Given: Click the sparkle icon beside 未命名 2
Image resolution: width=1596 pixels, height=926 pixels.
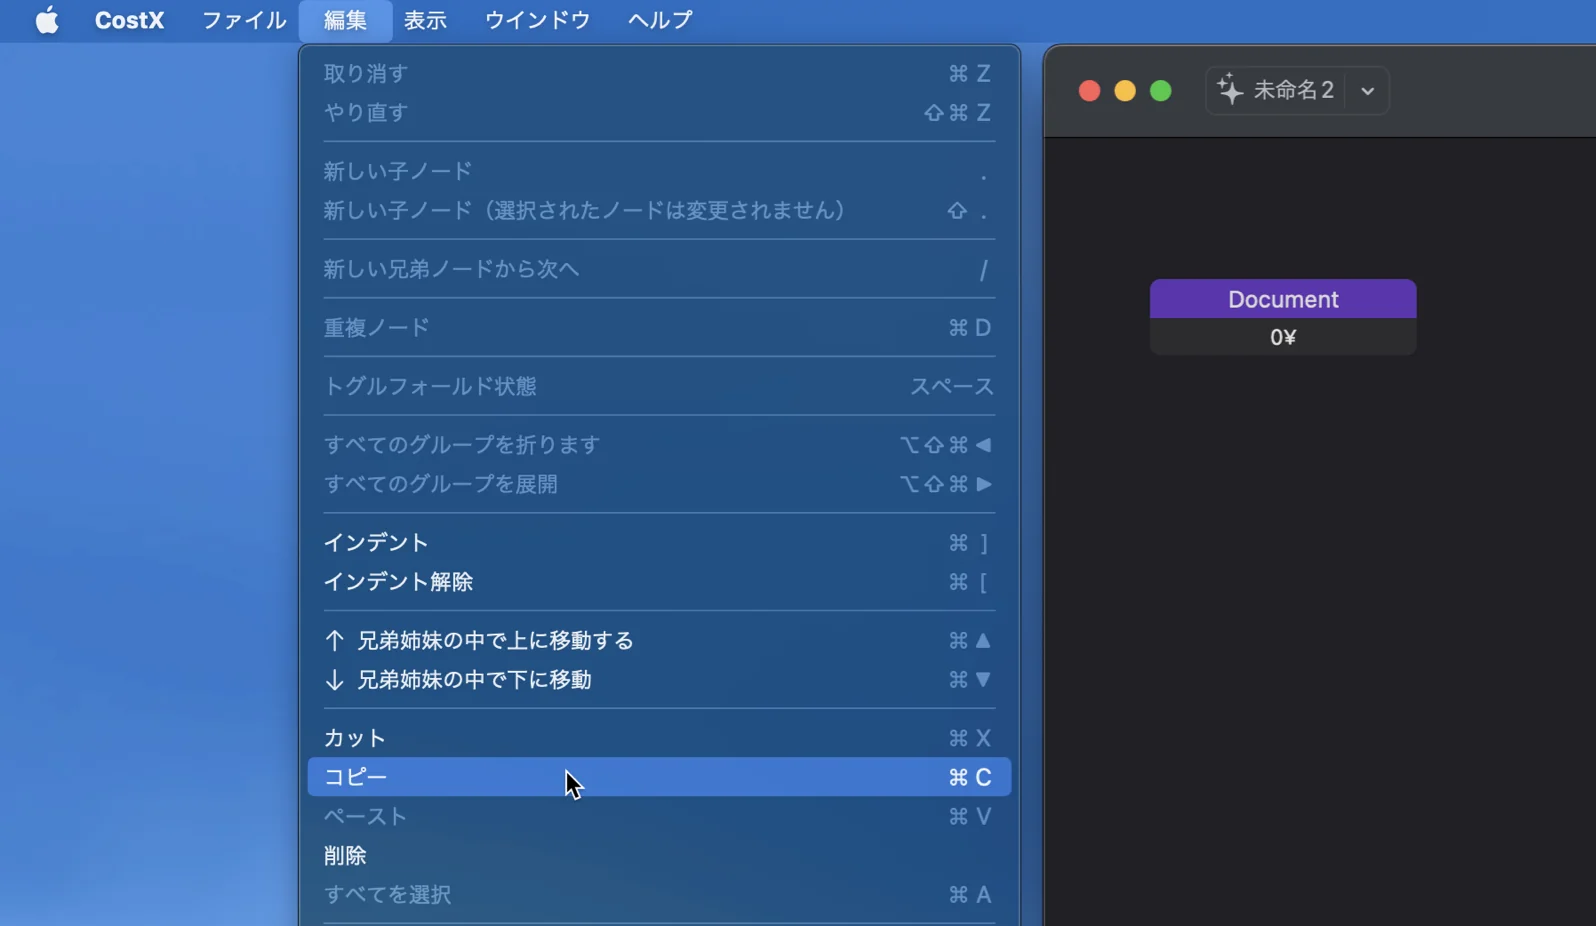Looking at the screenshot, I should (1230, 90).
